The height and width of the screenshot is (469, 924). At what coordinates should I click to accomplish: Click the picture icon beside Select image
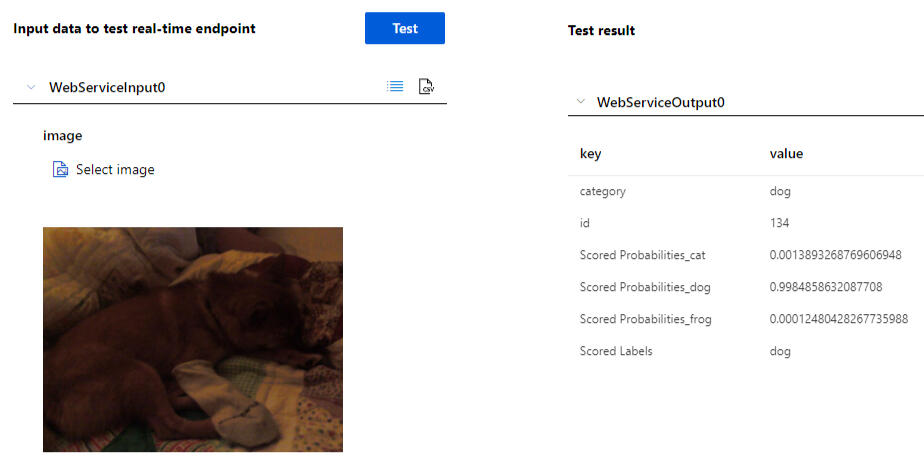click(x=60, y=170)
